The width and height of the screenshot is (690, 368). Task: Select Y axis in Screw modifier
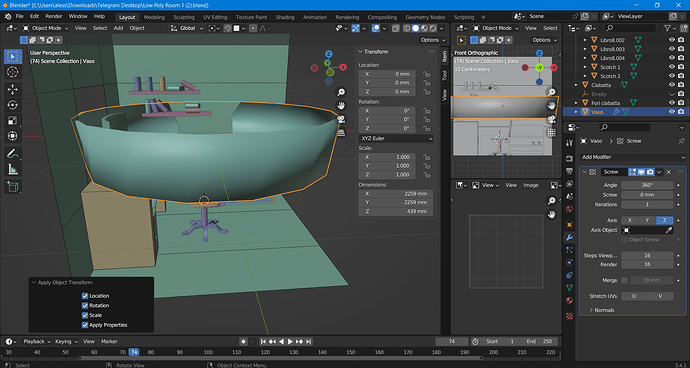[647, 220]
